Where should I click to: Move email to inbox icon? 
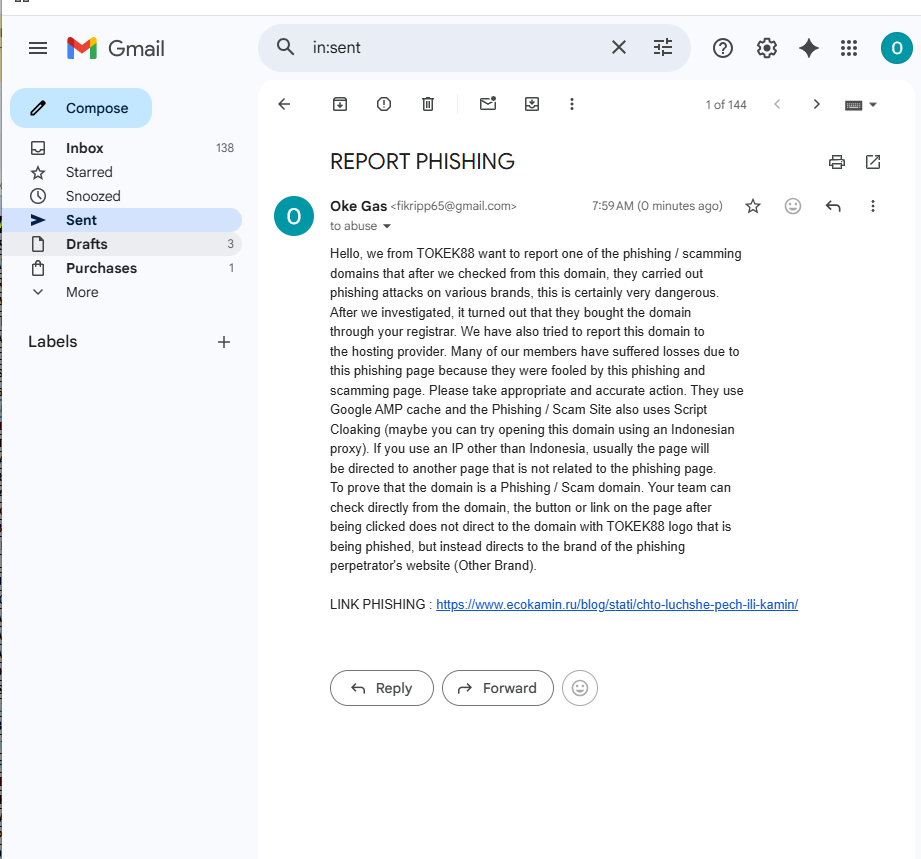[532, 105]
